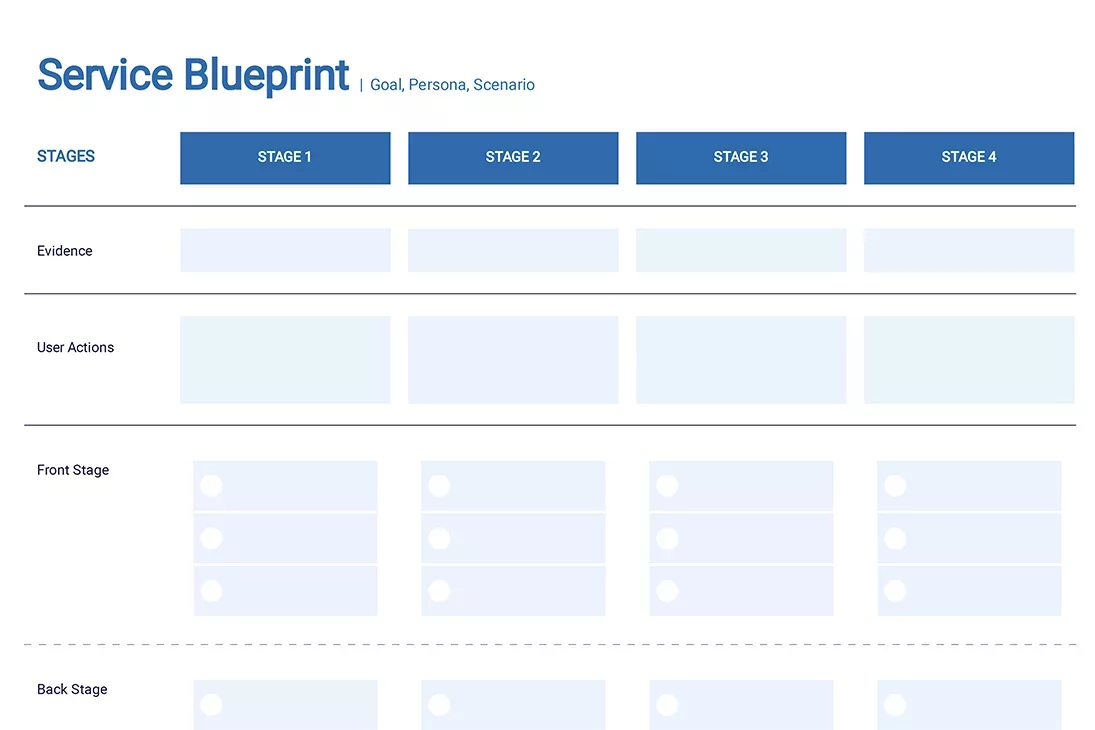Screen dimensions: 1095x730
Task: Toggle the circle on Stage 2's middle Front Stage card
Action: (439, 538)
